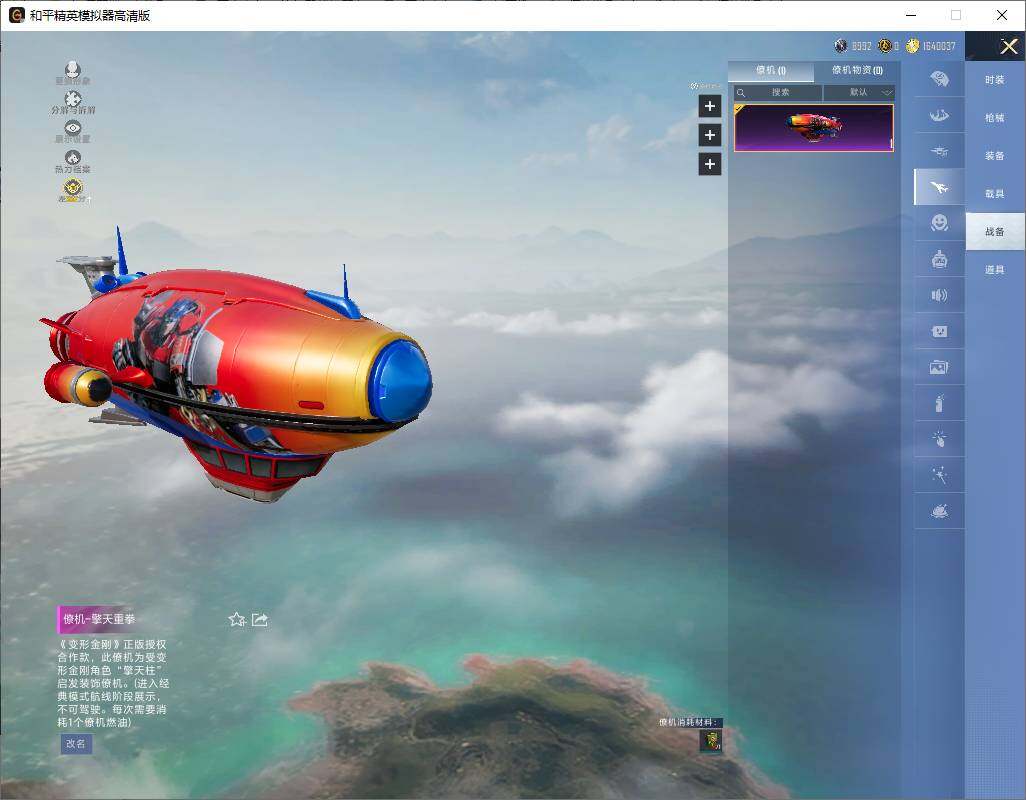This screenshot has height=800, width=1026.
Task: Minimize the emulator window
Action: pos(911,15)
